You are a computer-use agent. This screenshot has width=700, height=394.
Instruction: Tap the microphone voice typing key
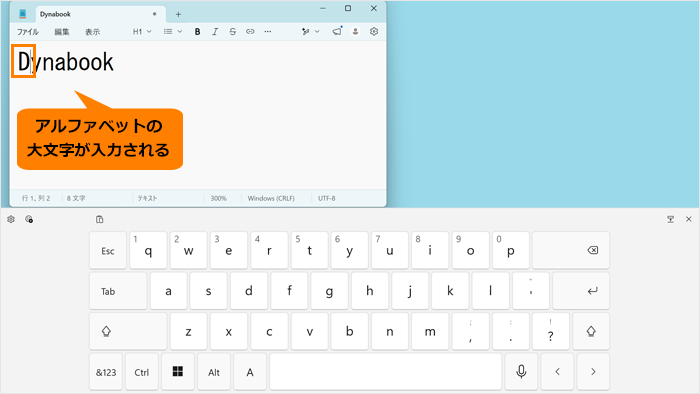point(521,372)
